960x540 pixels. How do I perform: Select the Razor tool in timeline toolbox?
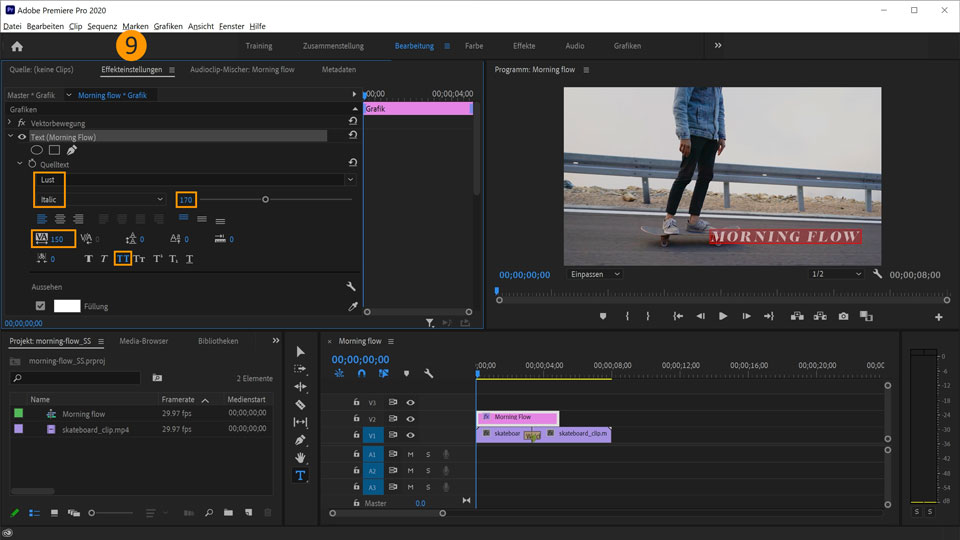(x=300, y=404)
